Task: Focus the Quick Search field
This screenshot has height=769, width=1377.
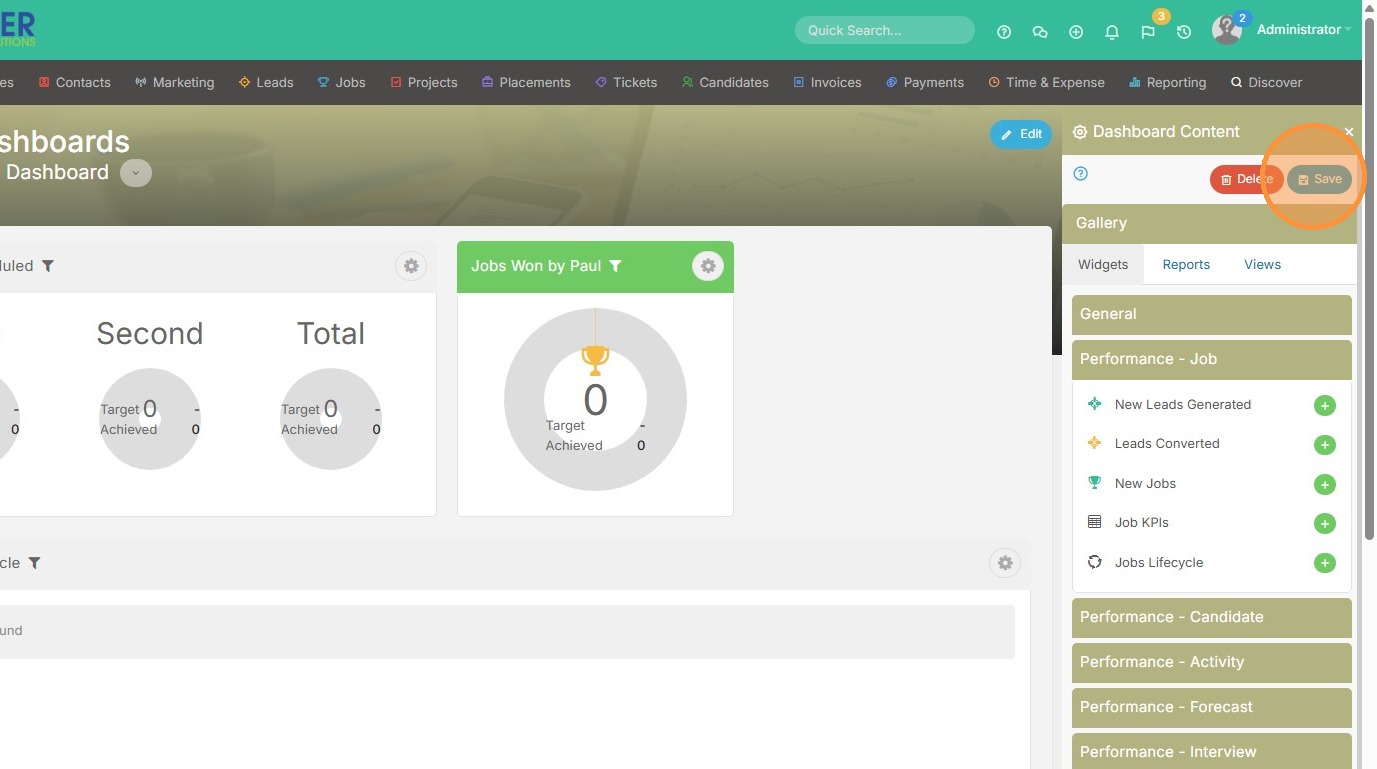Action: (885, 30)
